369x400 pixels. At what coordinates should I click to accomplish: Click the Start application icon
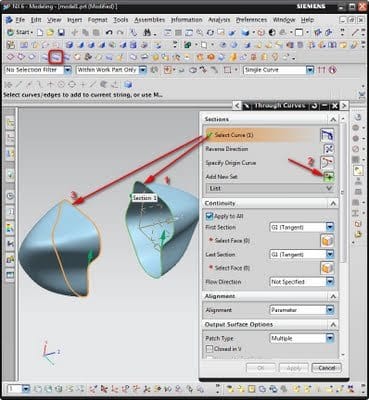pos(10,32)
